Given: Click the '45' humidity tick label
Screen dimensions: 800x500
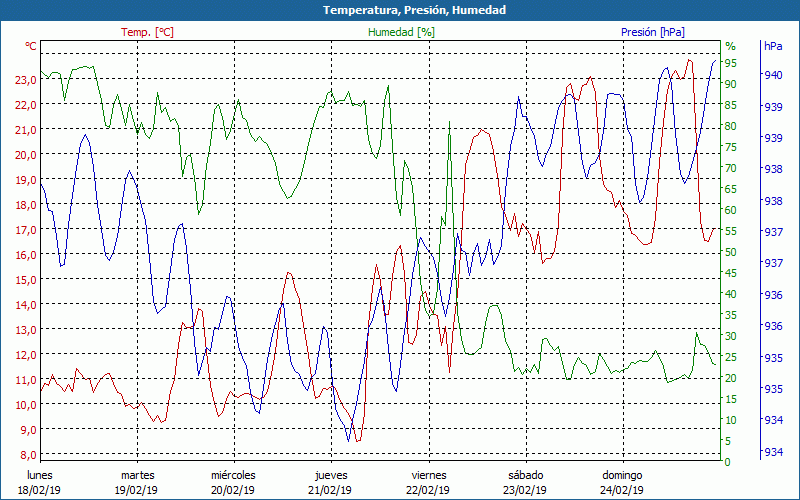Looking at the screenshot, I should (731, 273).
